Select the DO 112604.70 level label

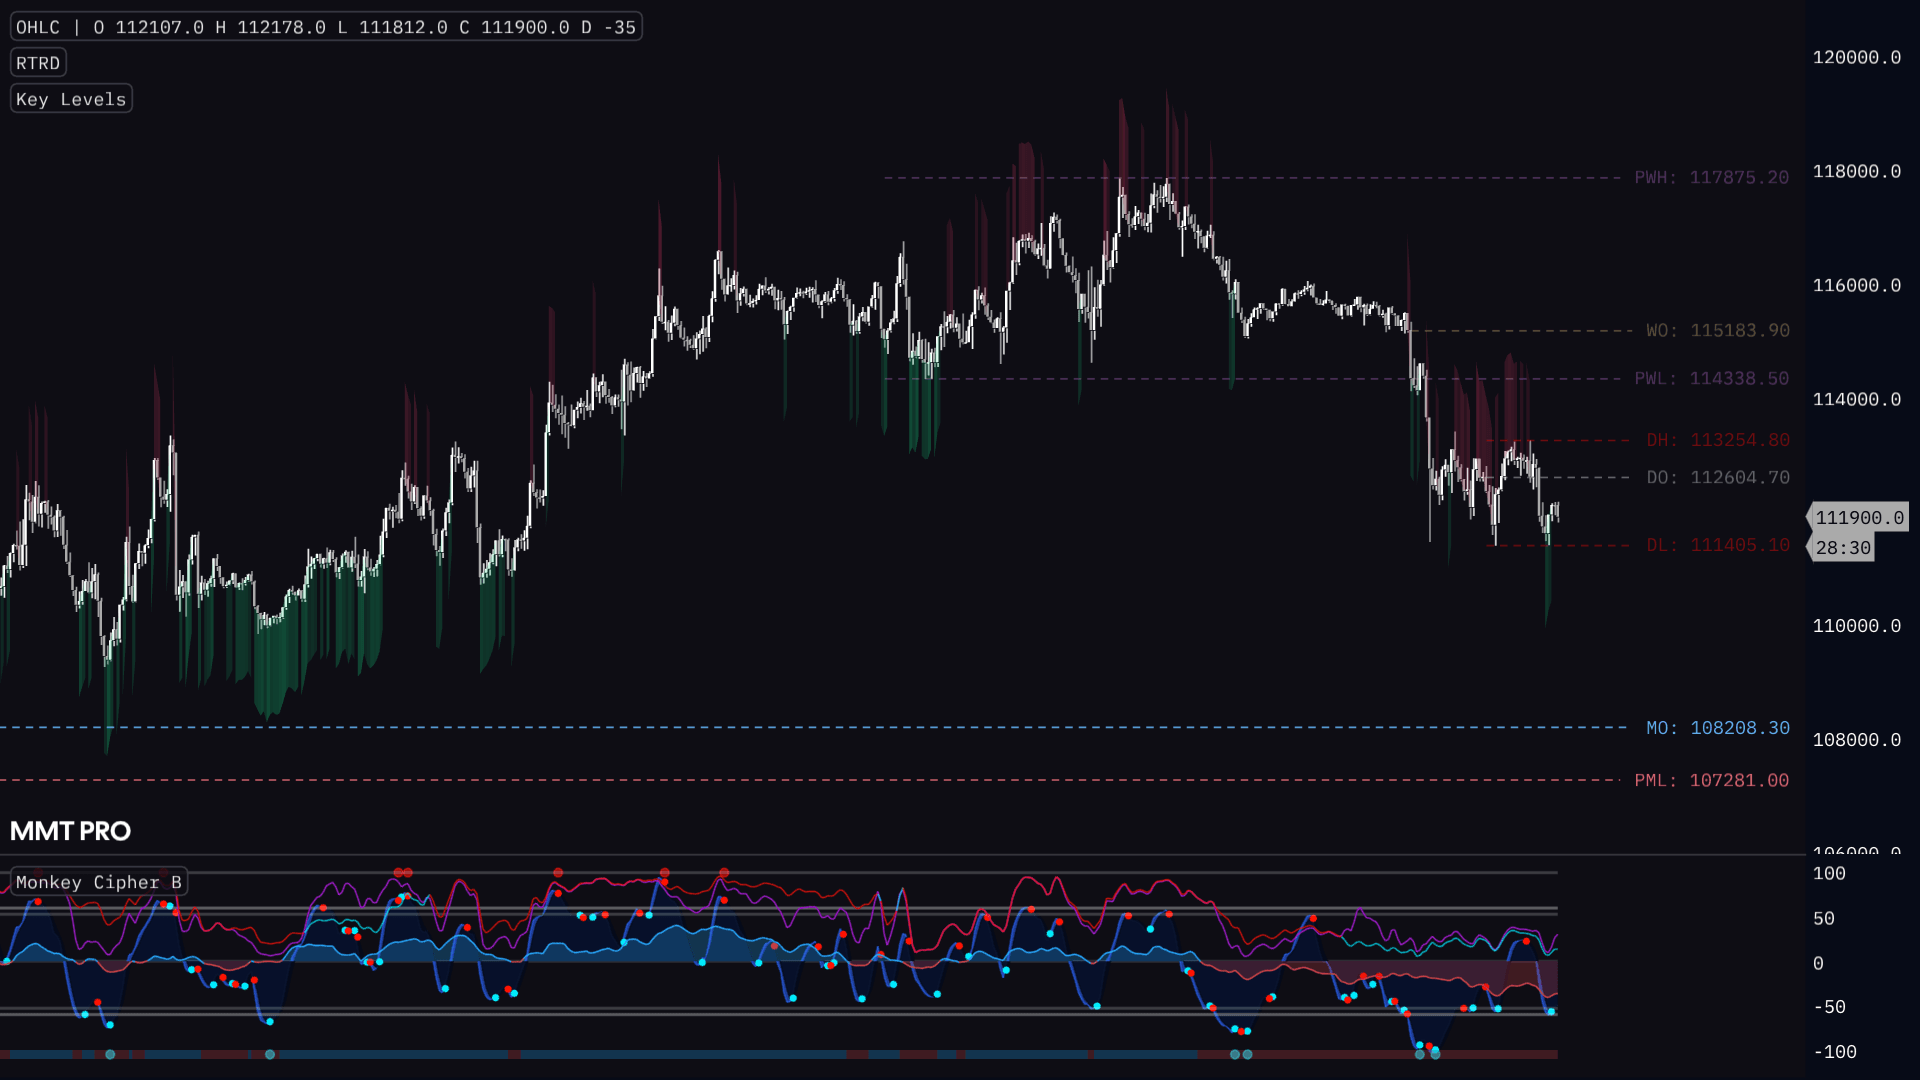click(x=1717, y=478)
